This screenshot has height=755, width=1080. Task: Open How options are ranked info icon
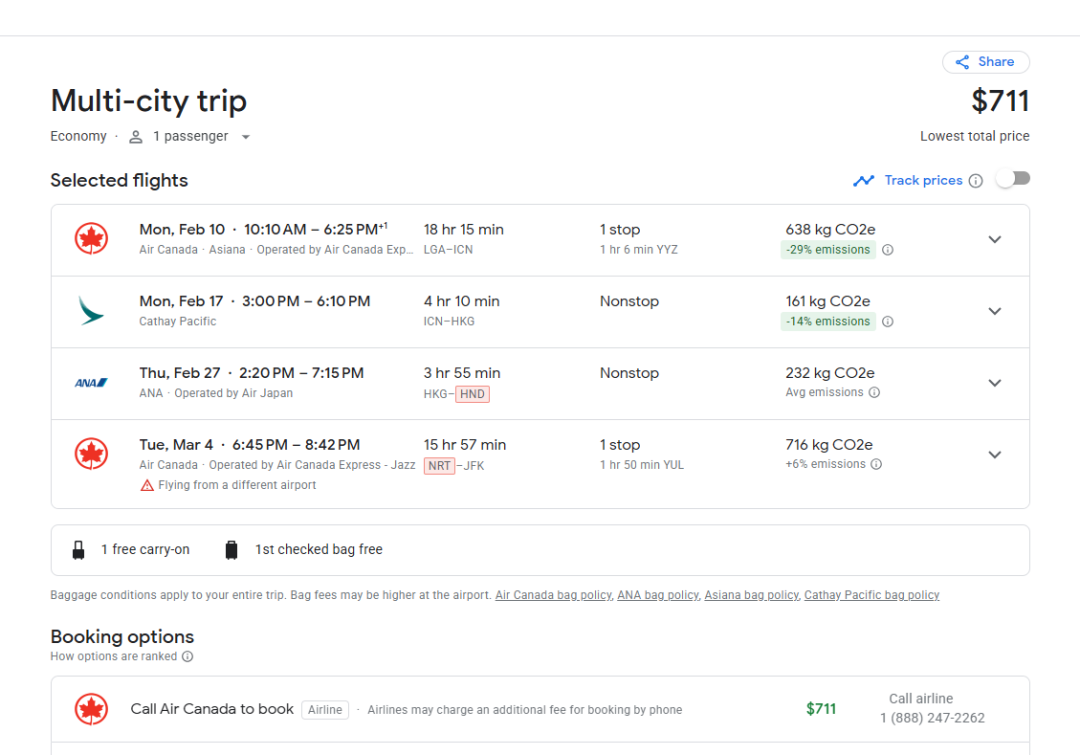point(187,656)
